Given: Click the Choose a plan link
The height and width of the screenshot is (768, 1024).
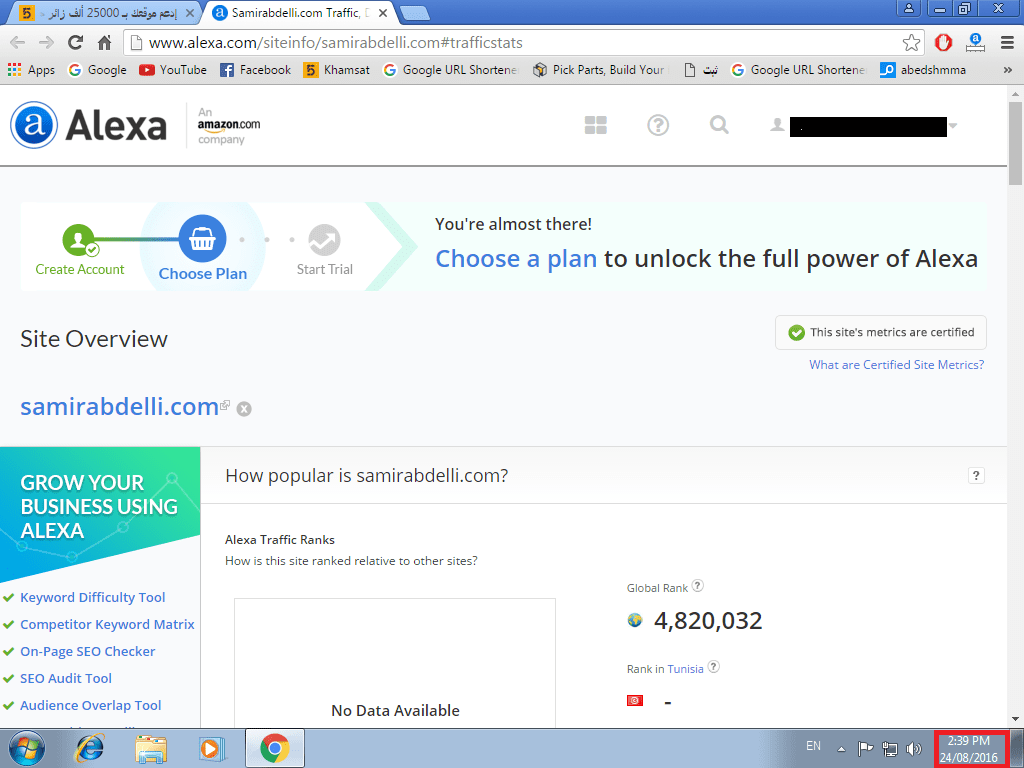Looking at the screenshot, I should [516, 259].
